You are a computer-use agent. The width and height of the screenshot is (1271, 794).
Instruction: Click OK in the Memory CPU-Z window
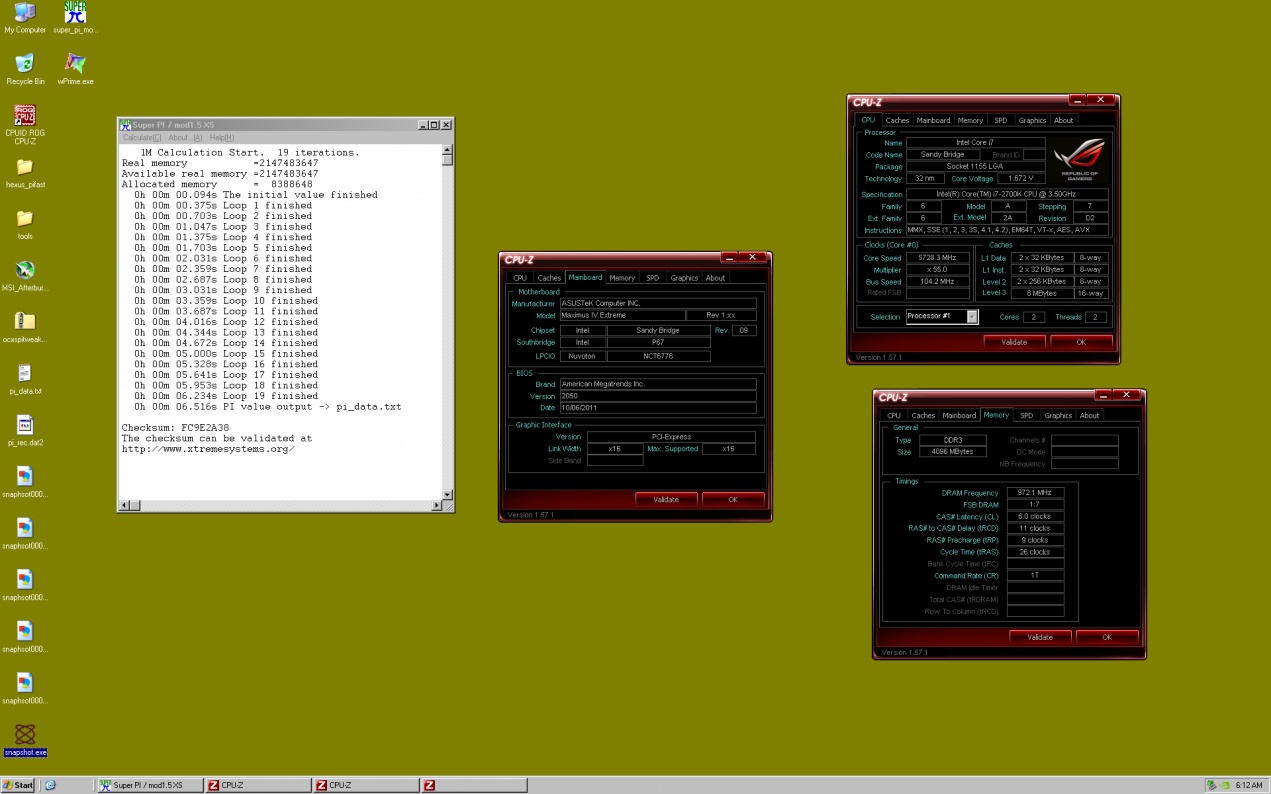tap(1106, 637)
